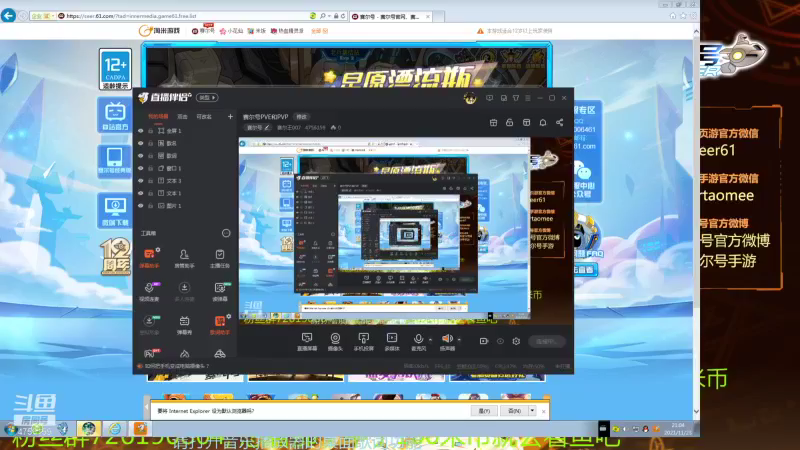Expand the mode pill beside 直播伴侣 logo
Screen dimensions: 800x450
[x=207, y=97]
